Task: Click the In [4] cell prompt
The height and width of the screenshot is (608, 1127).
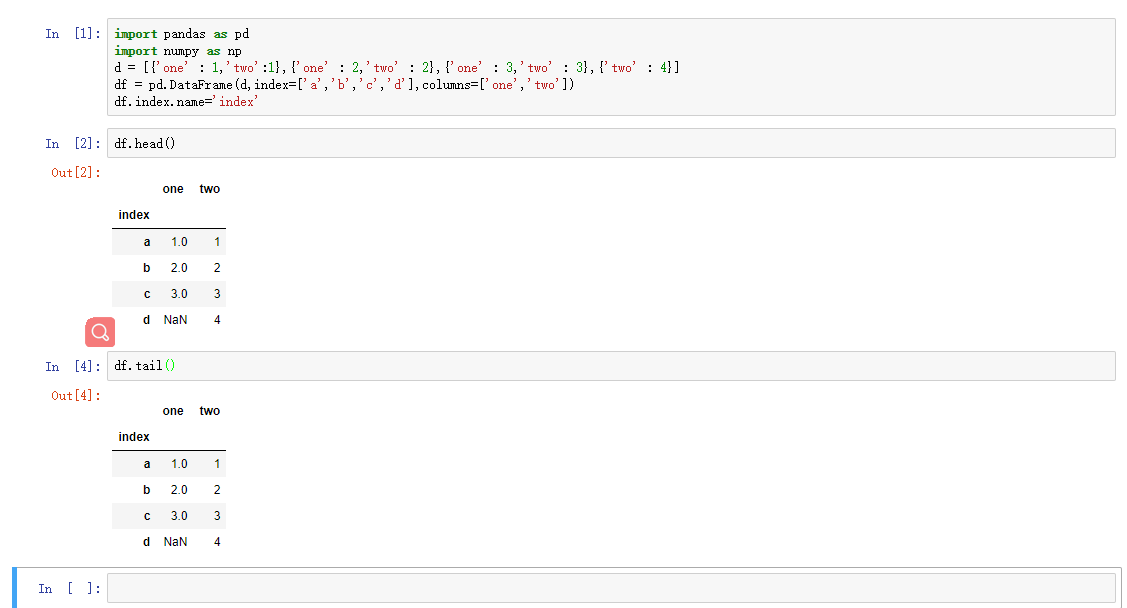Action: [x=72, y=367]
